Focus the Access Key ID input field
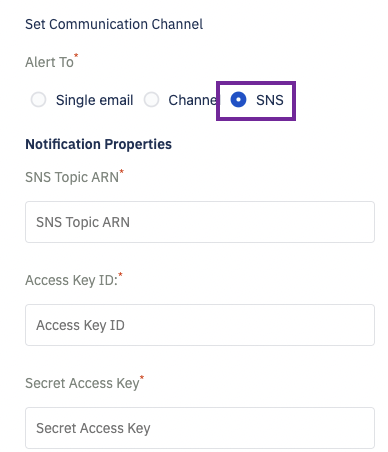The image size is (388, 452). [x=200, y=325]
